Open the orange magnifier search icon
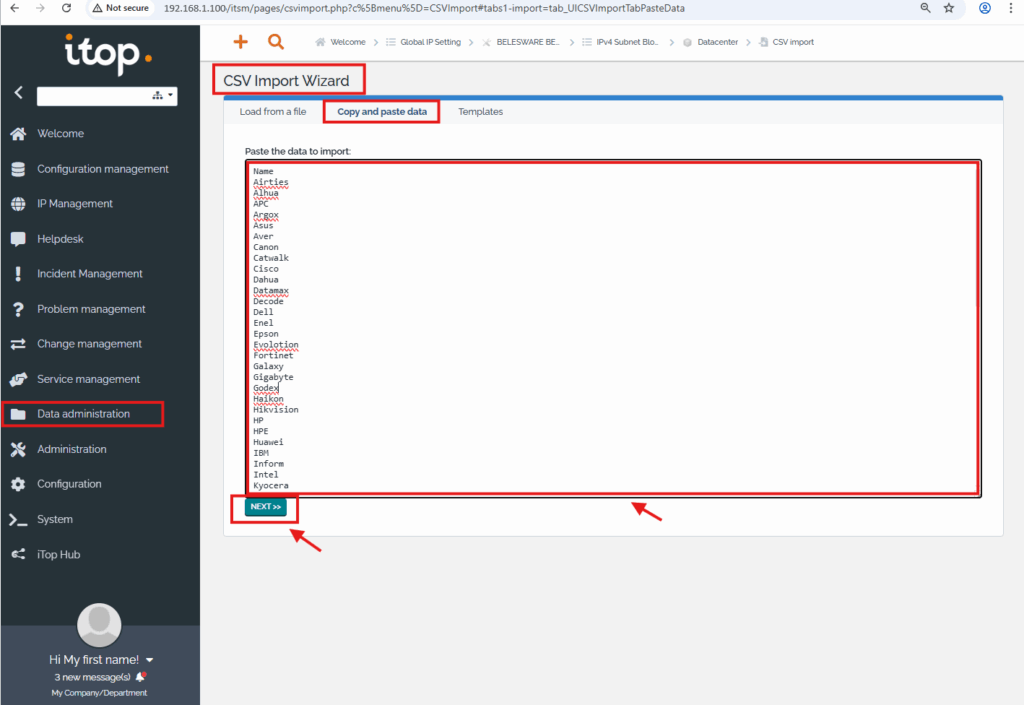The height and width of the screenshot is (705, 1024). click(276, 42)
